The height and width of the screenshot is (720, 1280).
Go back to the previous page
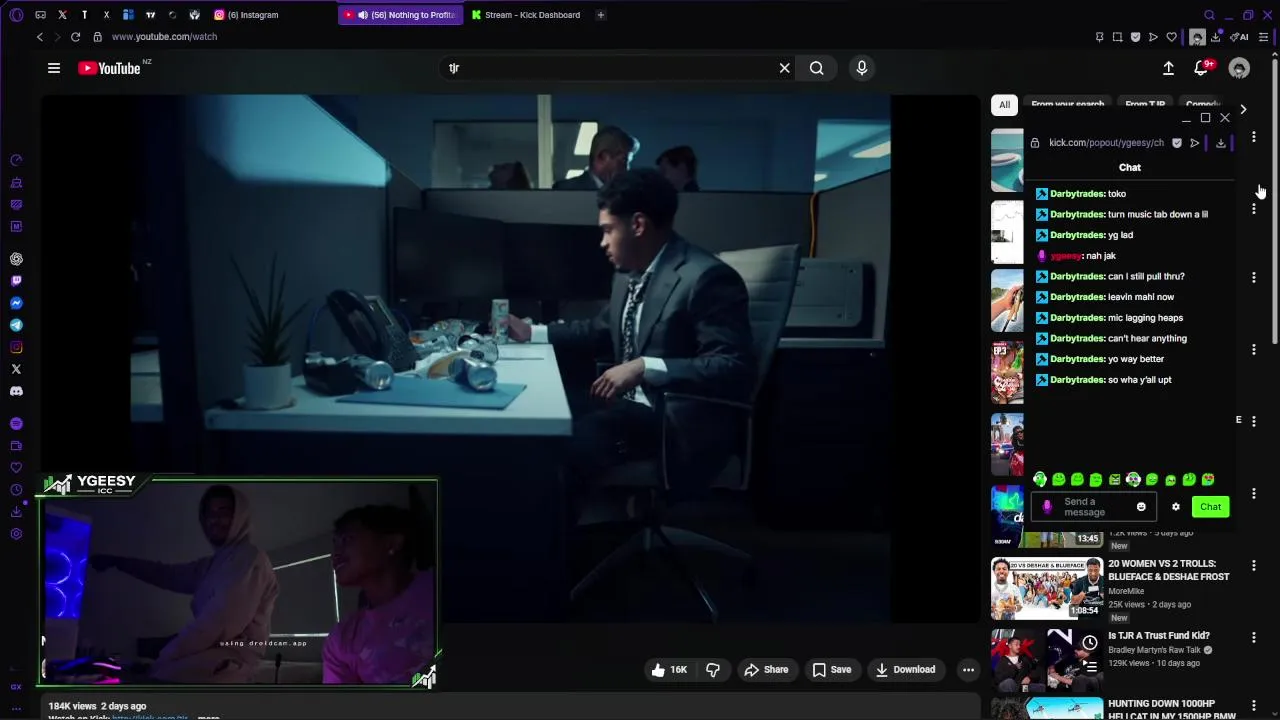[40, 37]
